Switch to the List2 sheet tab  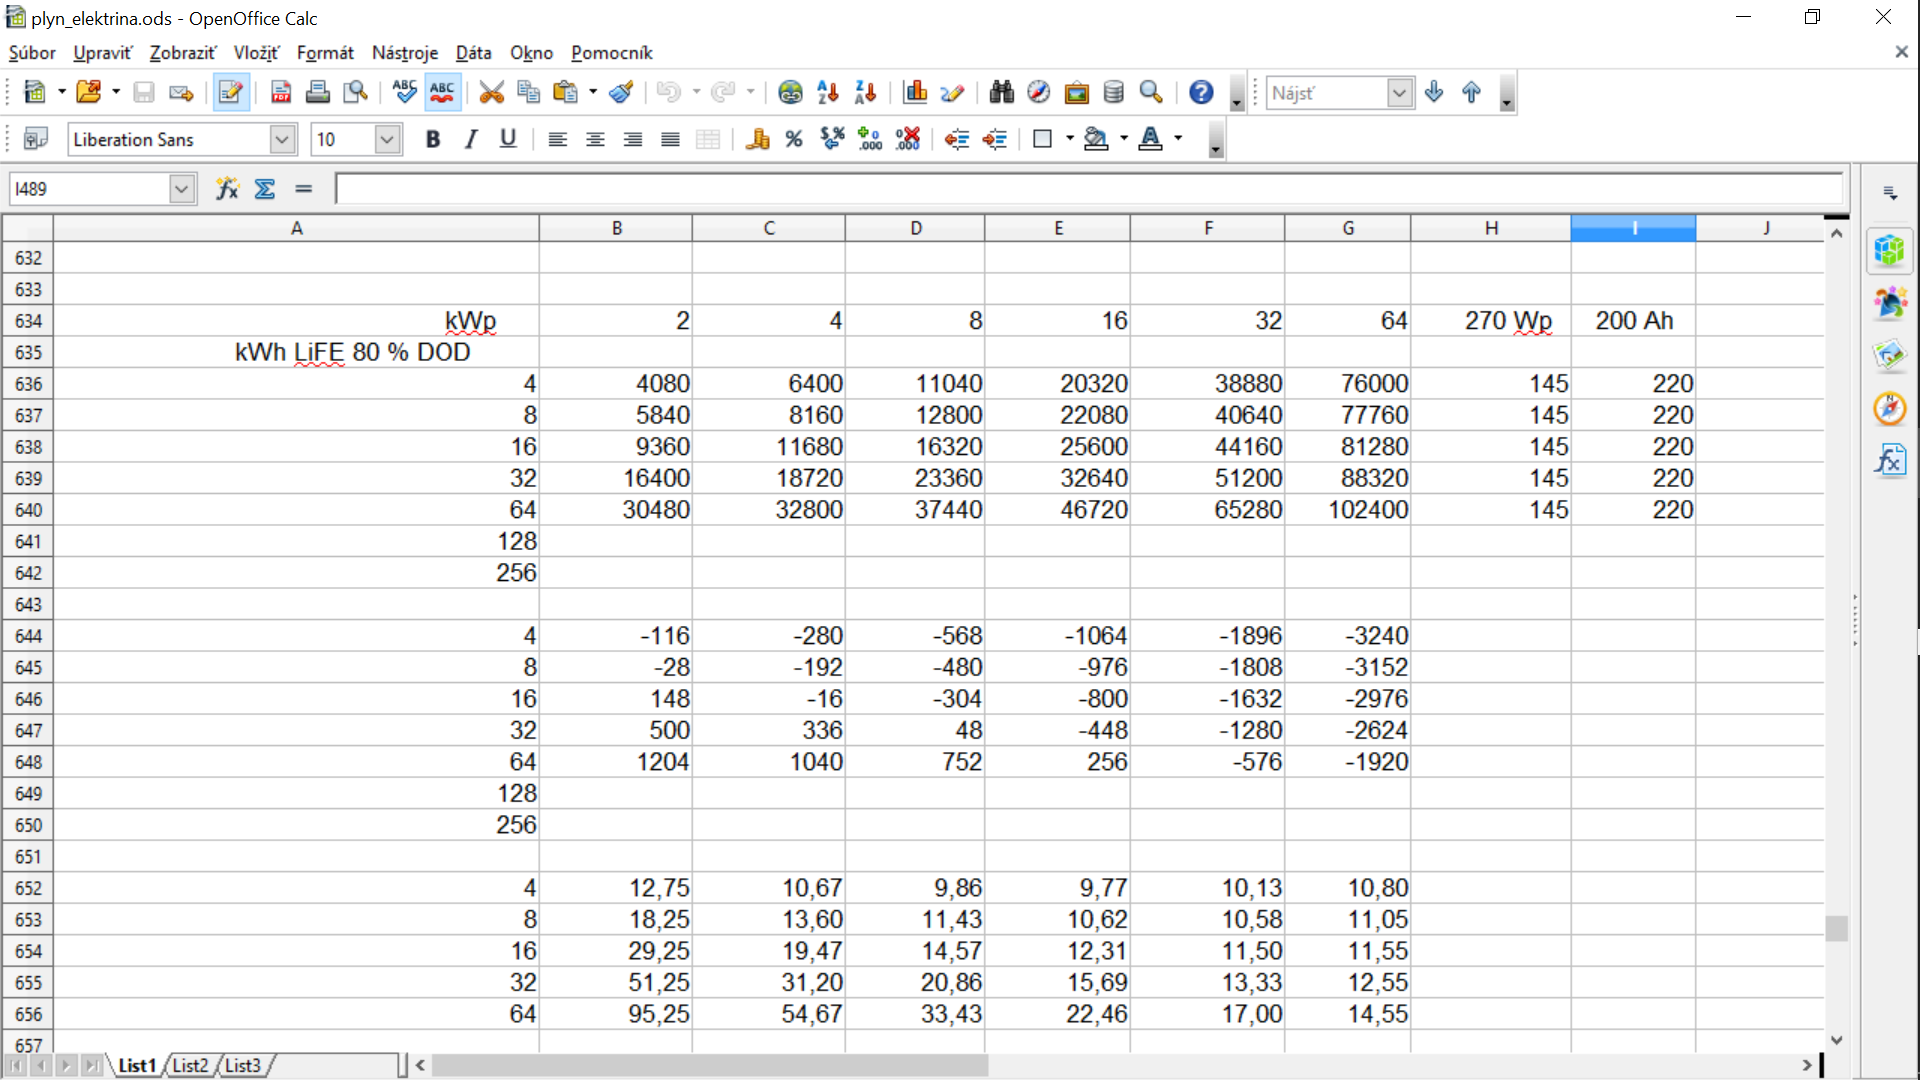[x=190, y=1066]
